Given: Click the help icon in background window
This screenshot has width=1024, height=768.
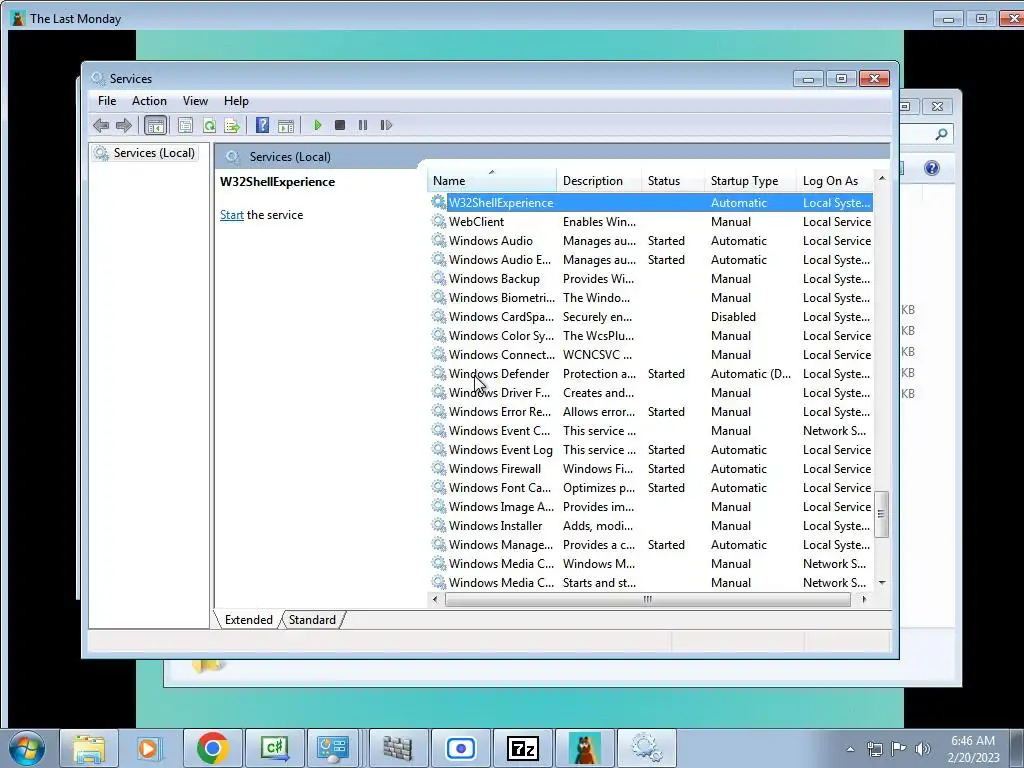Looking at the screenshot, I should pos(932,168).
